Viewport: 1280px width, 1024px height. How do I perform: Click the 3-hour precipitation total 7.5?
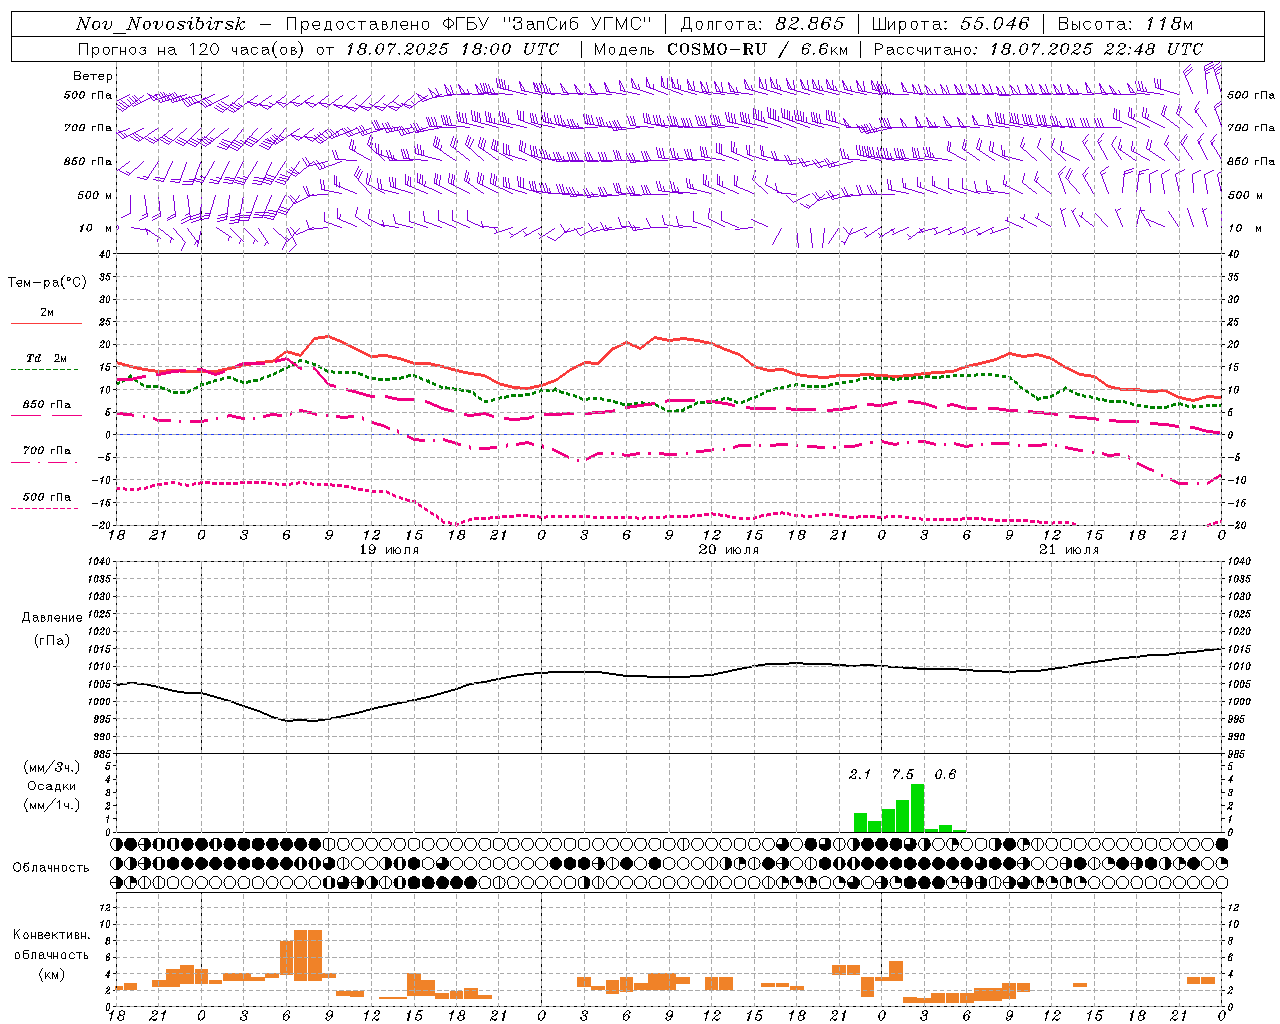tap(903, 774)
